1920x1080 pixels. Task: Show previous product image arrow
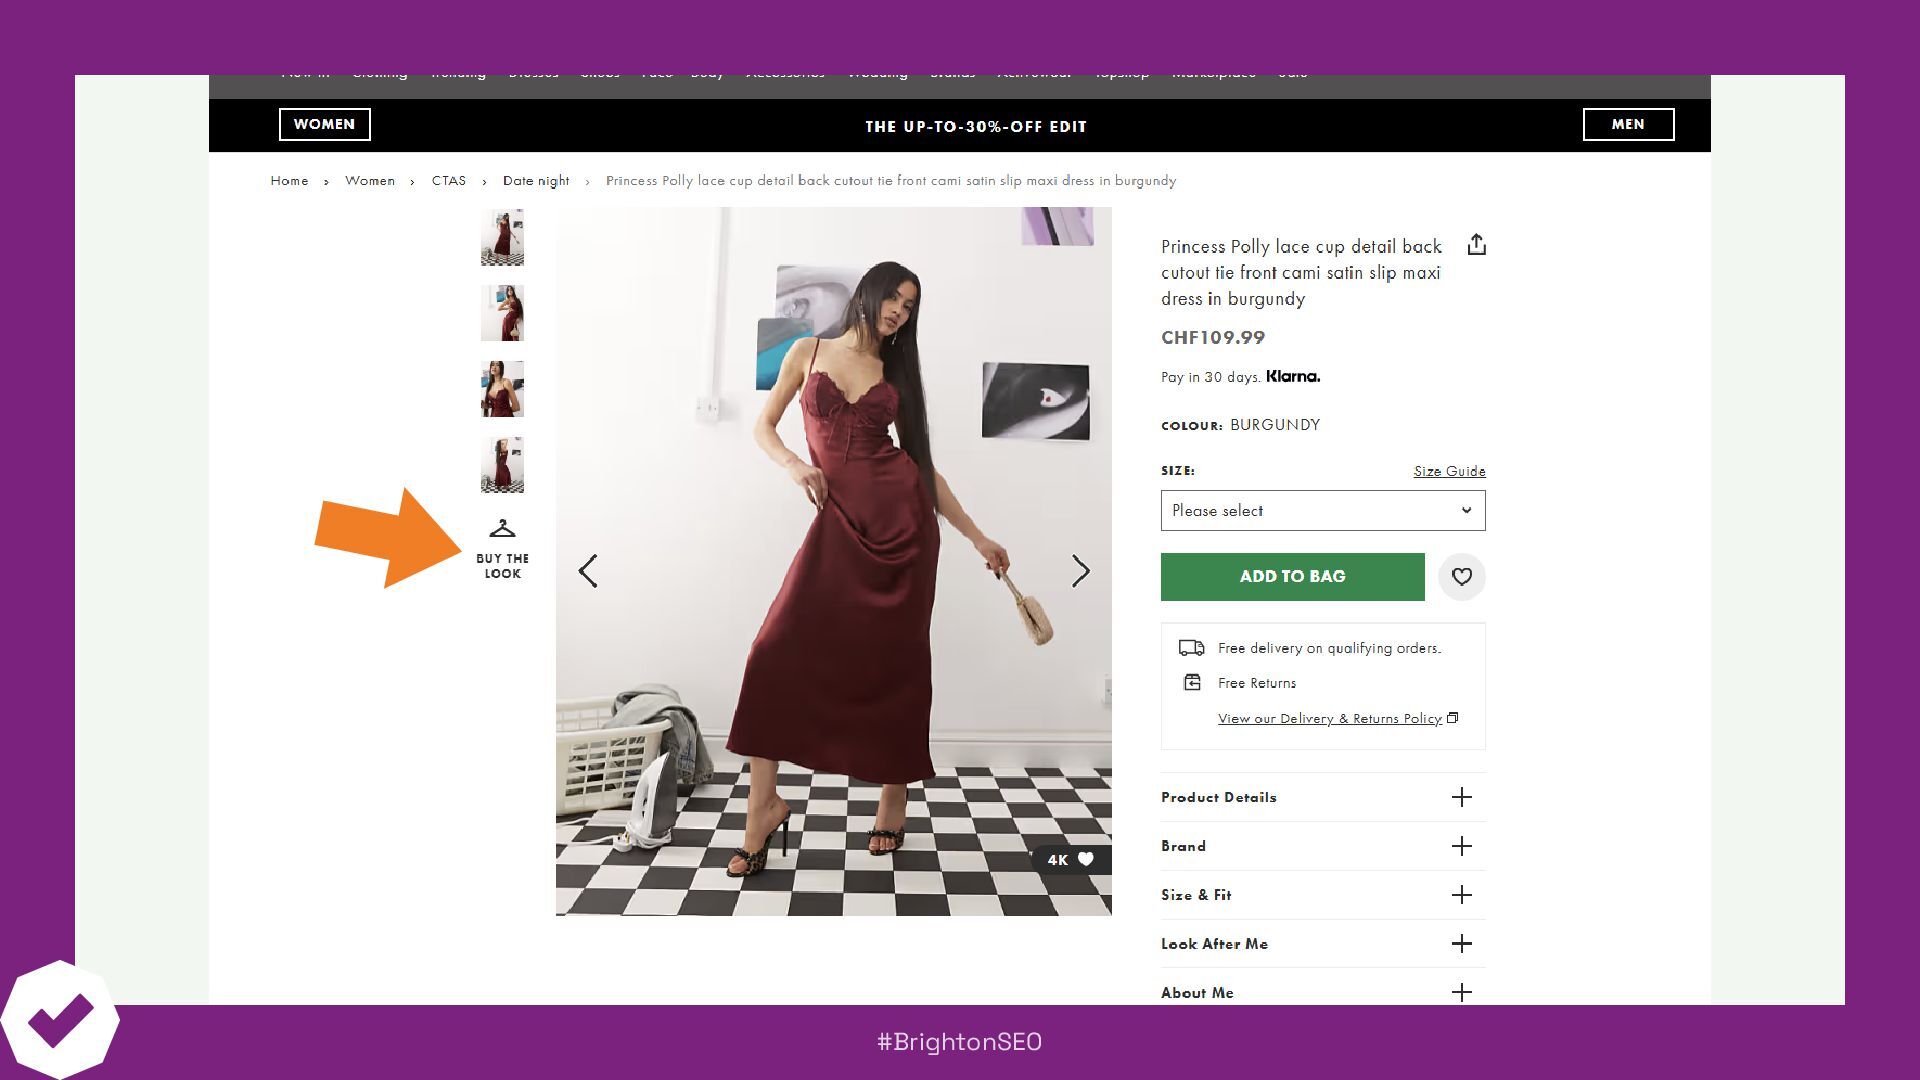tap(588, 571)
